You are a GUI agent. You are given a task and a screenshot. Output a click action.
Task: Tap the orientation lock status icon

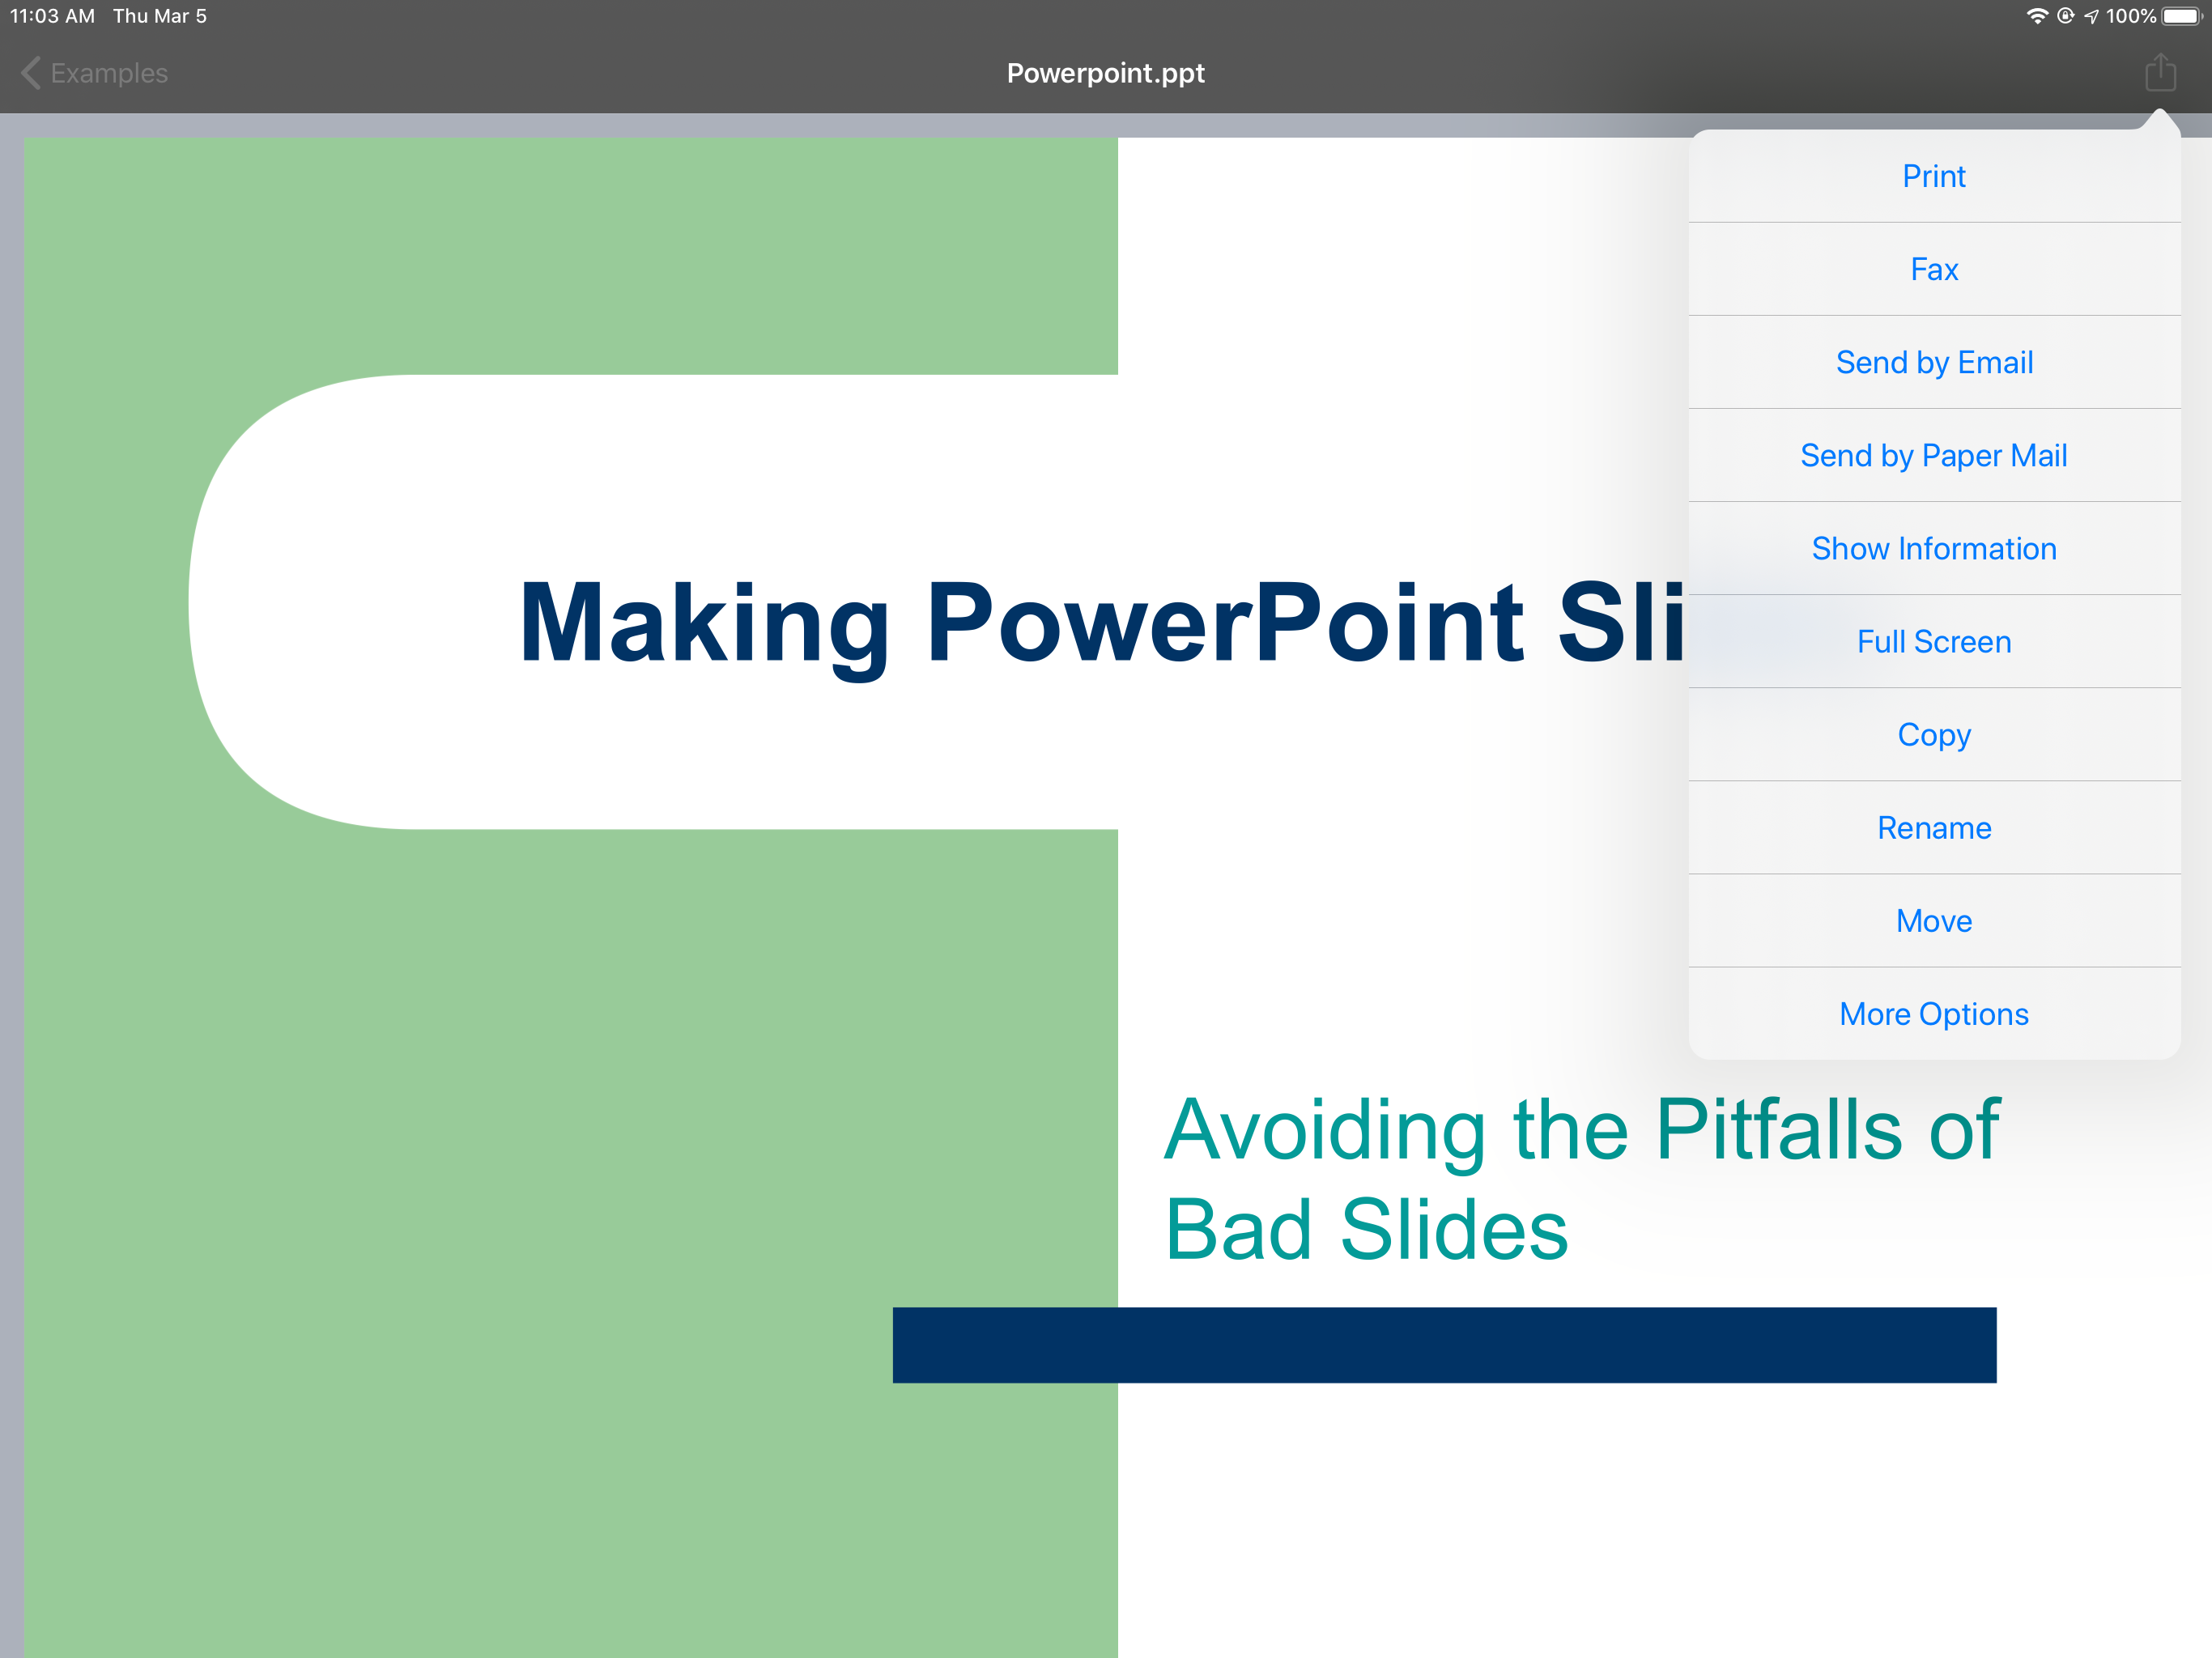[x=2065, y=16]
